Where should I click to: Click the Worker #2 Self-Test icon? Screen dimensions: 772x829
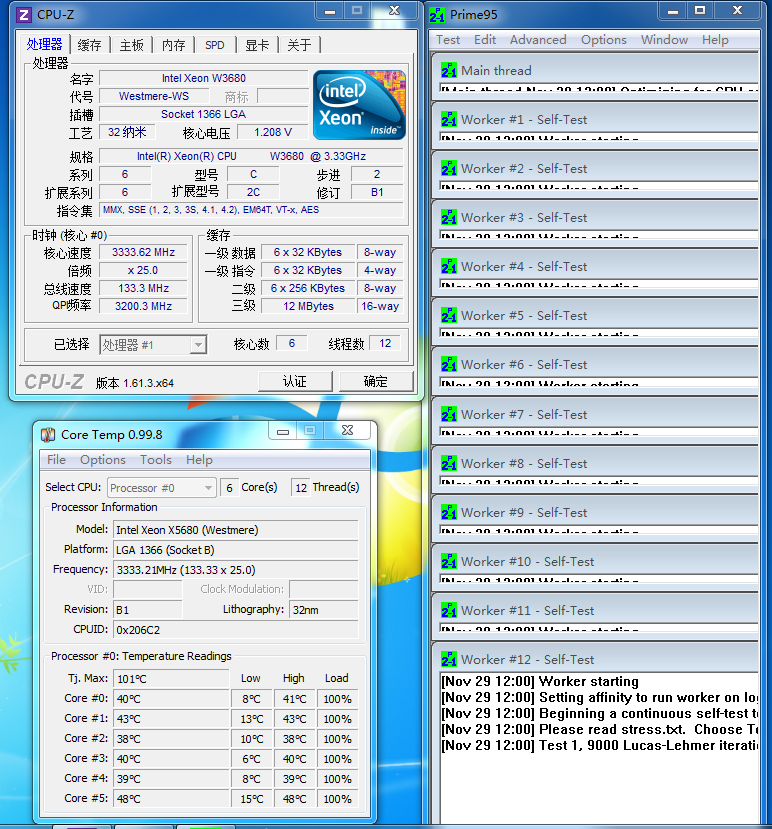point(449,169)
